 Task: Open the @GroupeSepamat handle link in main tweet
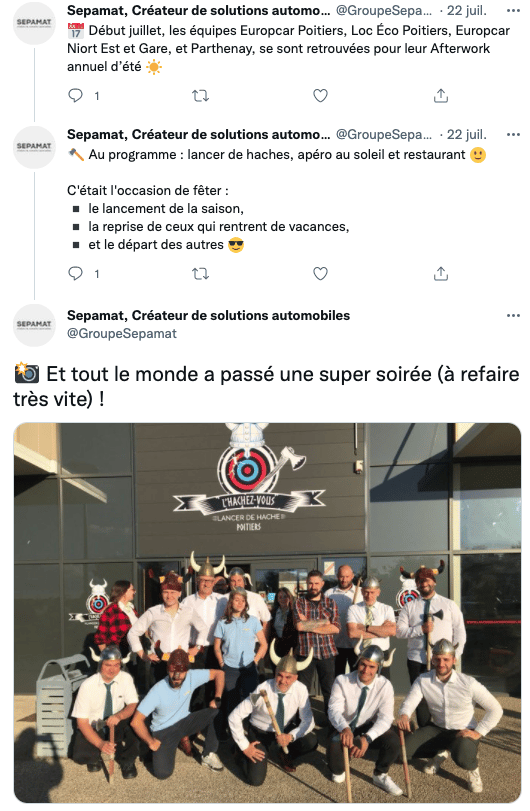122,334
